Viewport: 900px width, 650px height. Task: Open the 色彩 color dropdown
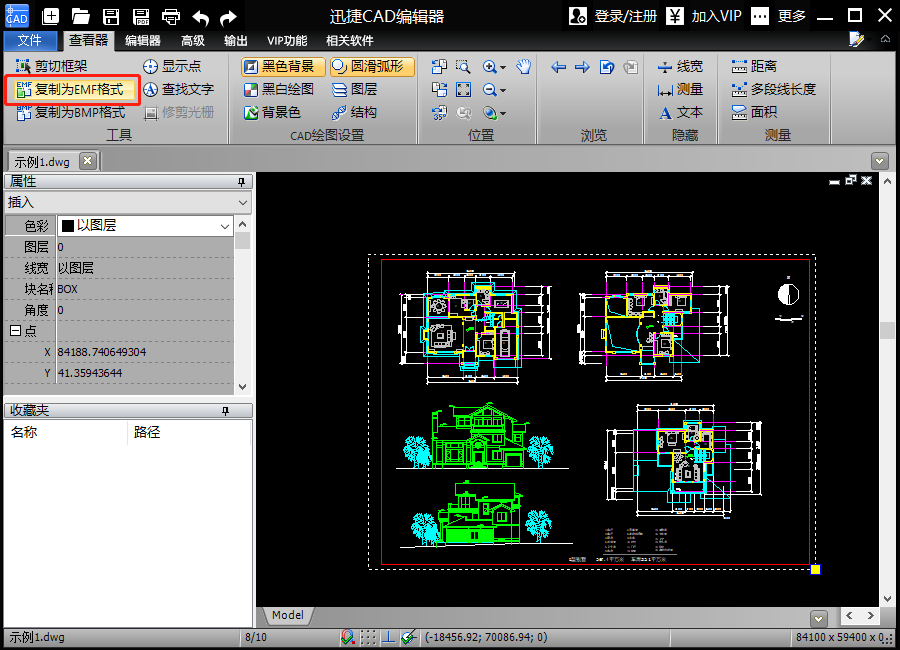point(225,226)
